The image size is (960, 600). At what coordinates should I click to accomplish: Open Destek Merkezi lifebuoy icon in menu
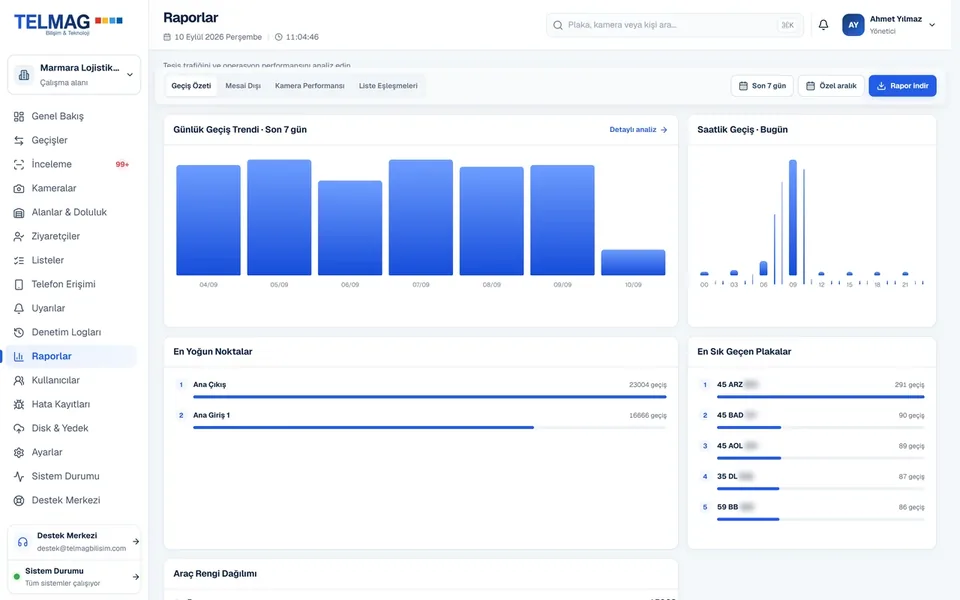pyautogui.click(x=19, y=500)
